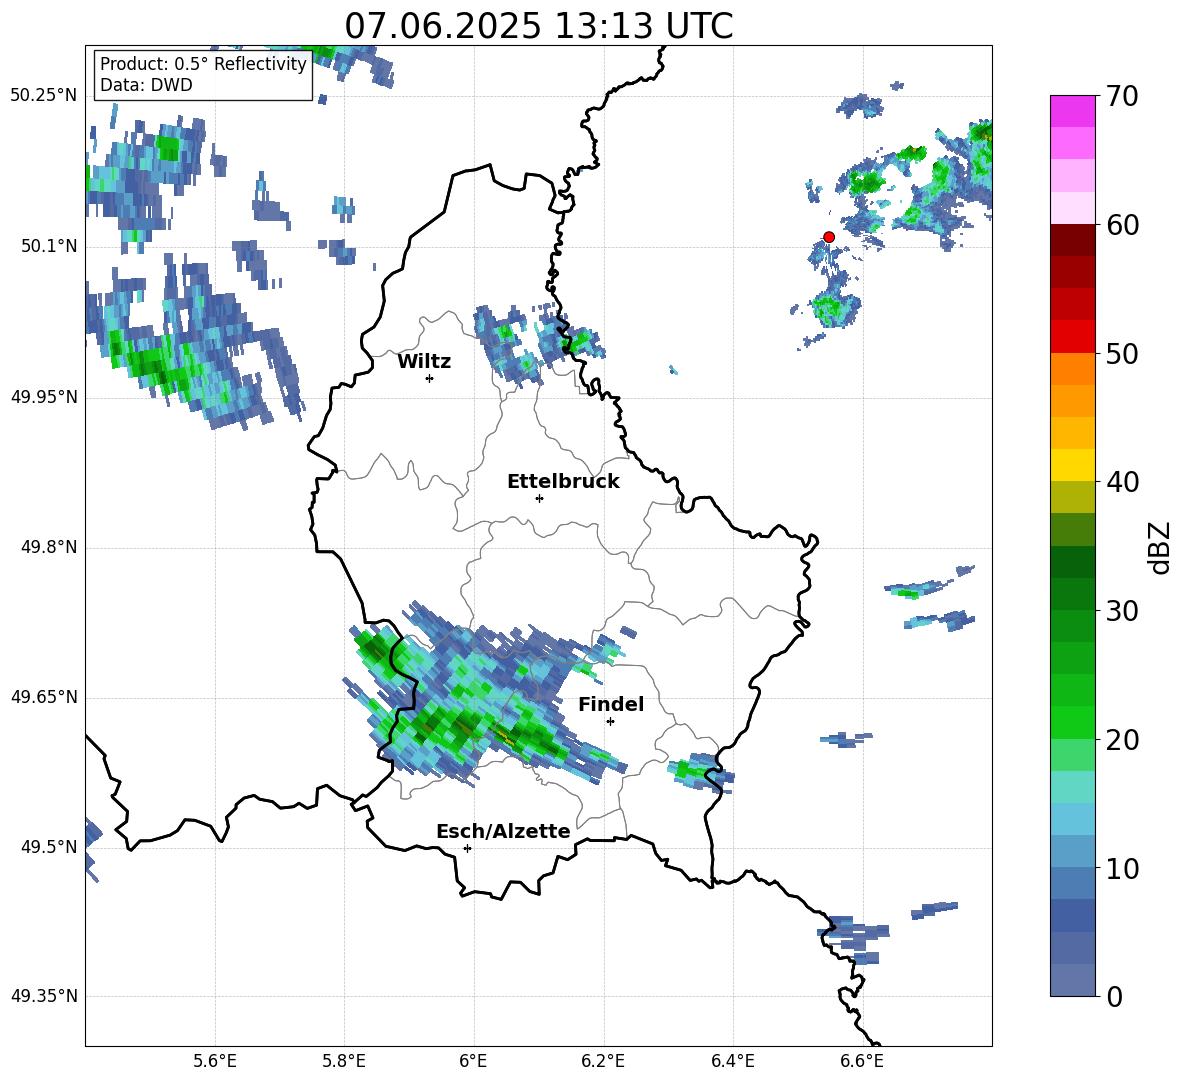
Task: Click the Esch/Alzette city label
Action: (x=503, y=831)
